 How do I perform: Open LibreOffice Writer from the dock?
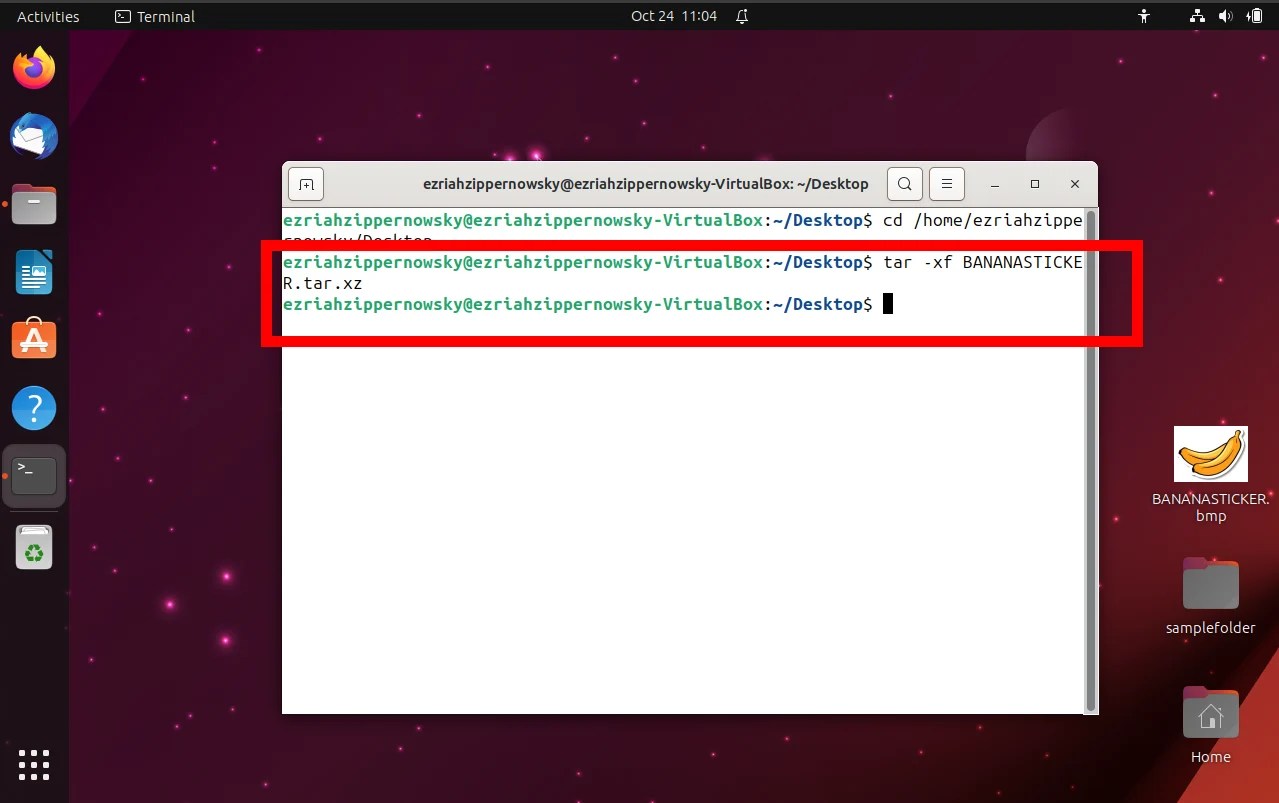coord(33,271)
